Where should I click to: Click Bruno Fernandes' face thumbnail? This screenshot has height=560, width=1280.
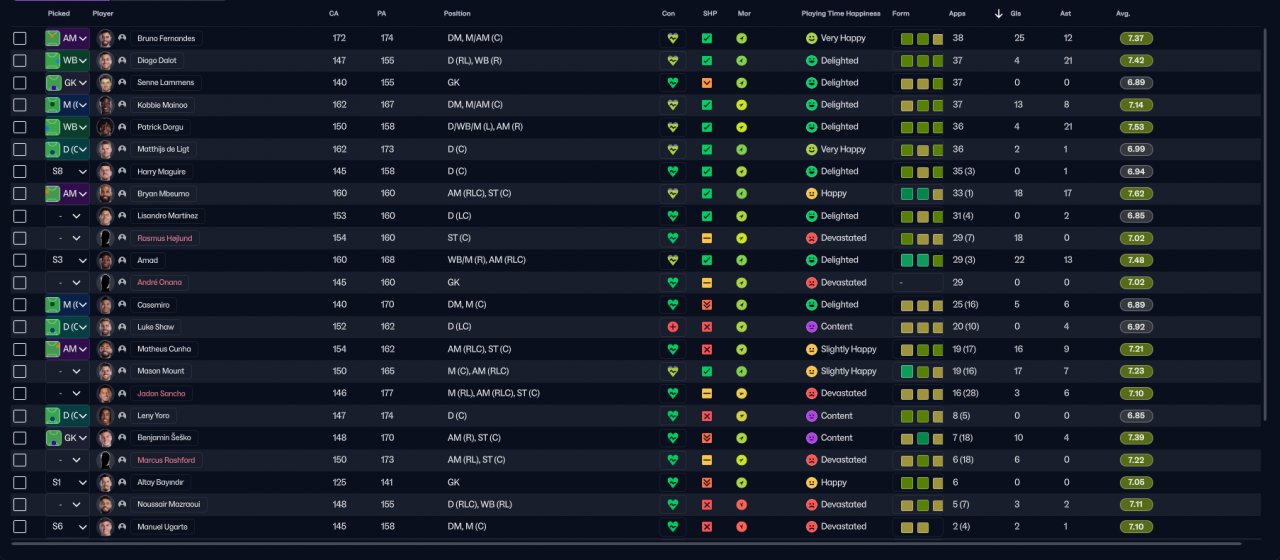(105, 38)
